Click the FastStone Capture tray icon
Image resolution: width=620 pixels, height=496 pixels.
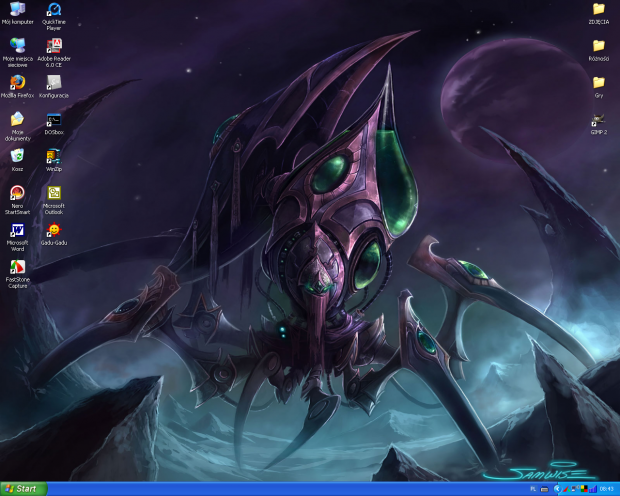click(567, 489)
